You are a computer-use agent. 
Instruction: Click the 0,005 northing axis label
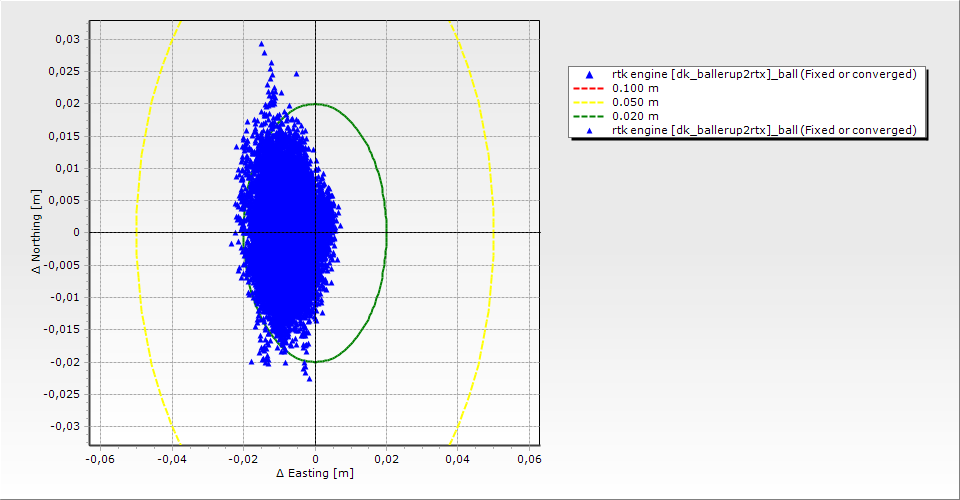[x=64, y=201]
